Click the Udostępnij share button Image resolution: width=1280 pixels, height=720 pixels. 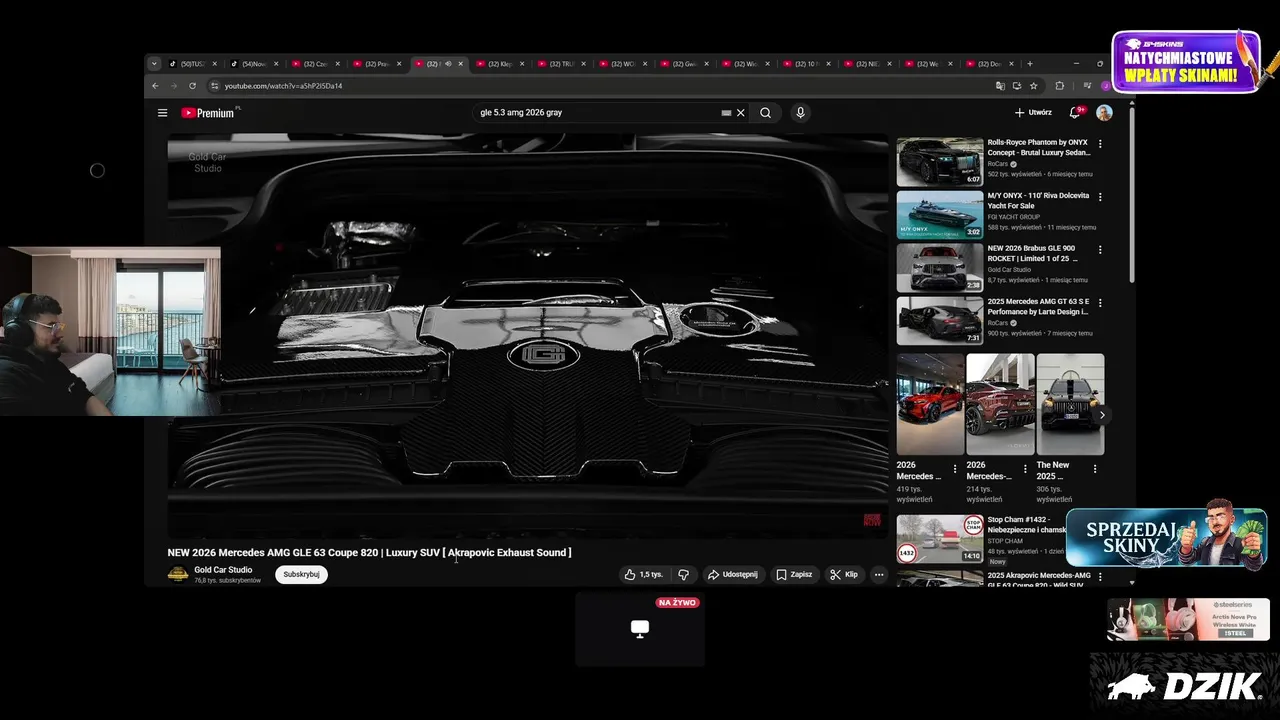(x=733, y=574)
